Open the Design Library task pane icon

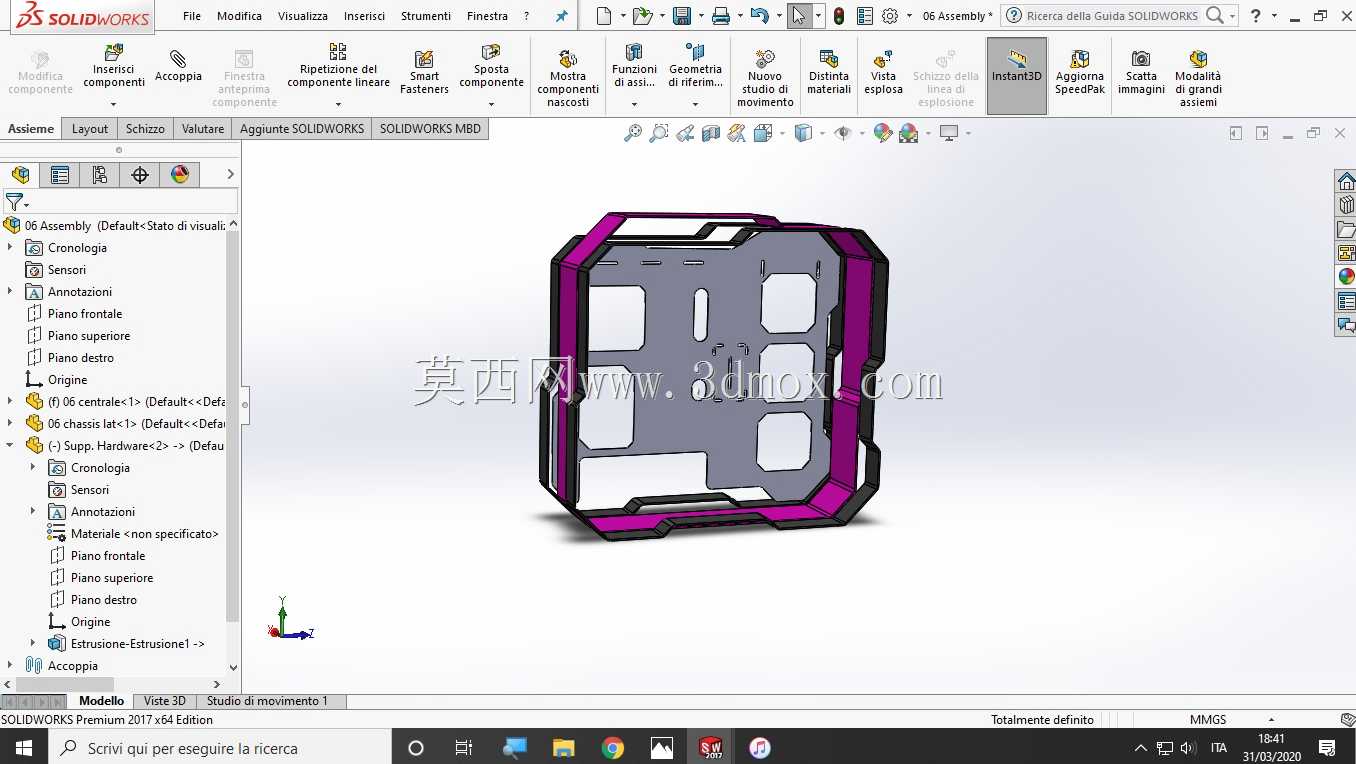pos(1346,205)
